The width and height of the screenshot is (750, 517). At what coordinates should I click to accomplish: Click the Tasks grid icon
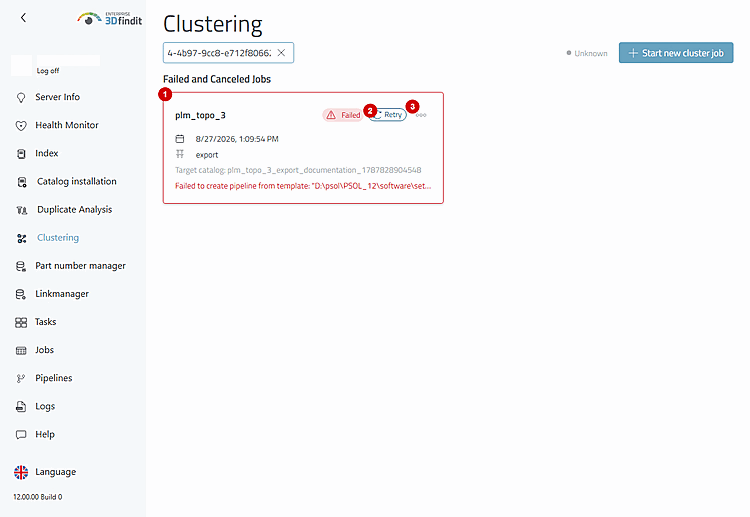[x=21, y=322]
